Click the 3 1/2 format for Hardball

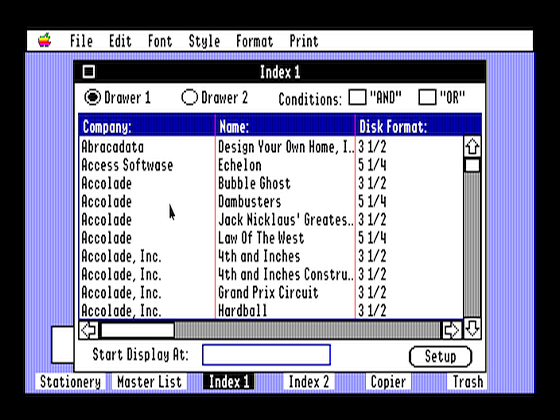(x=372, y=311)
